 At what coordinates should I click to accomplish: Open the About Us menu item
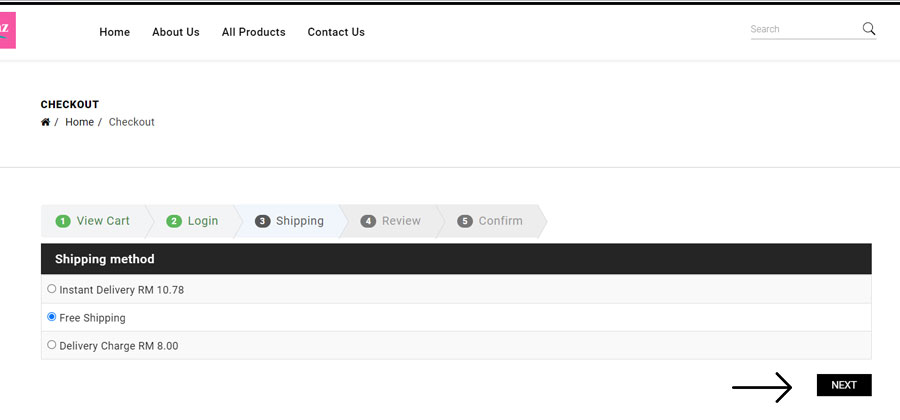[176, 32]
